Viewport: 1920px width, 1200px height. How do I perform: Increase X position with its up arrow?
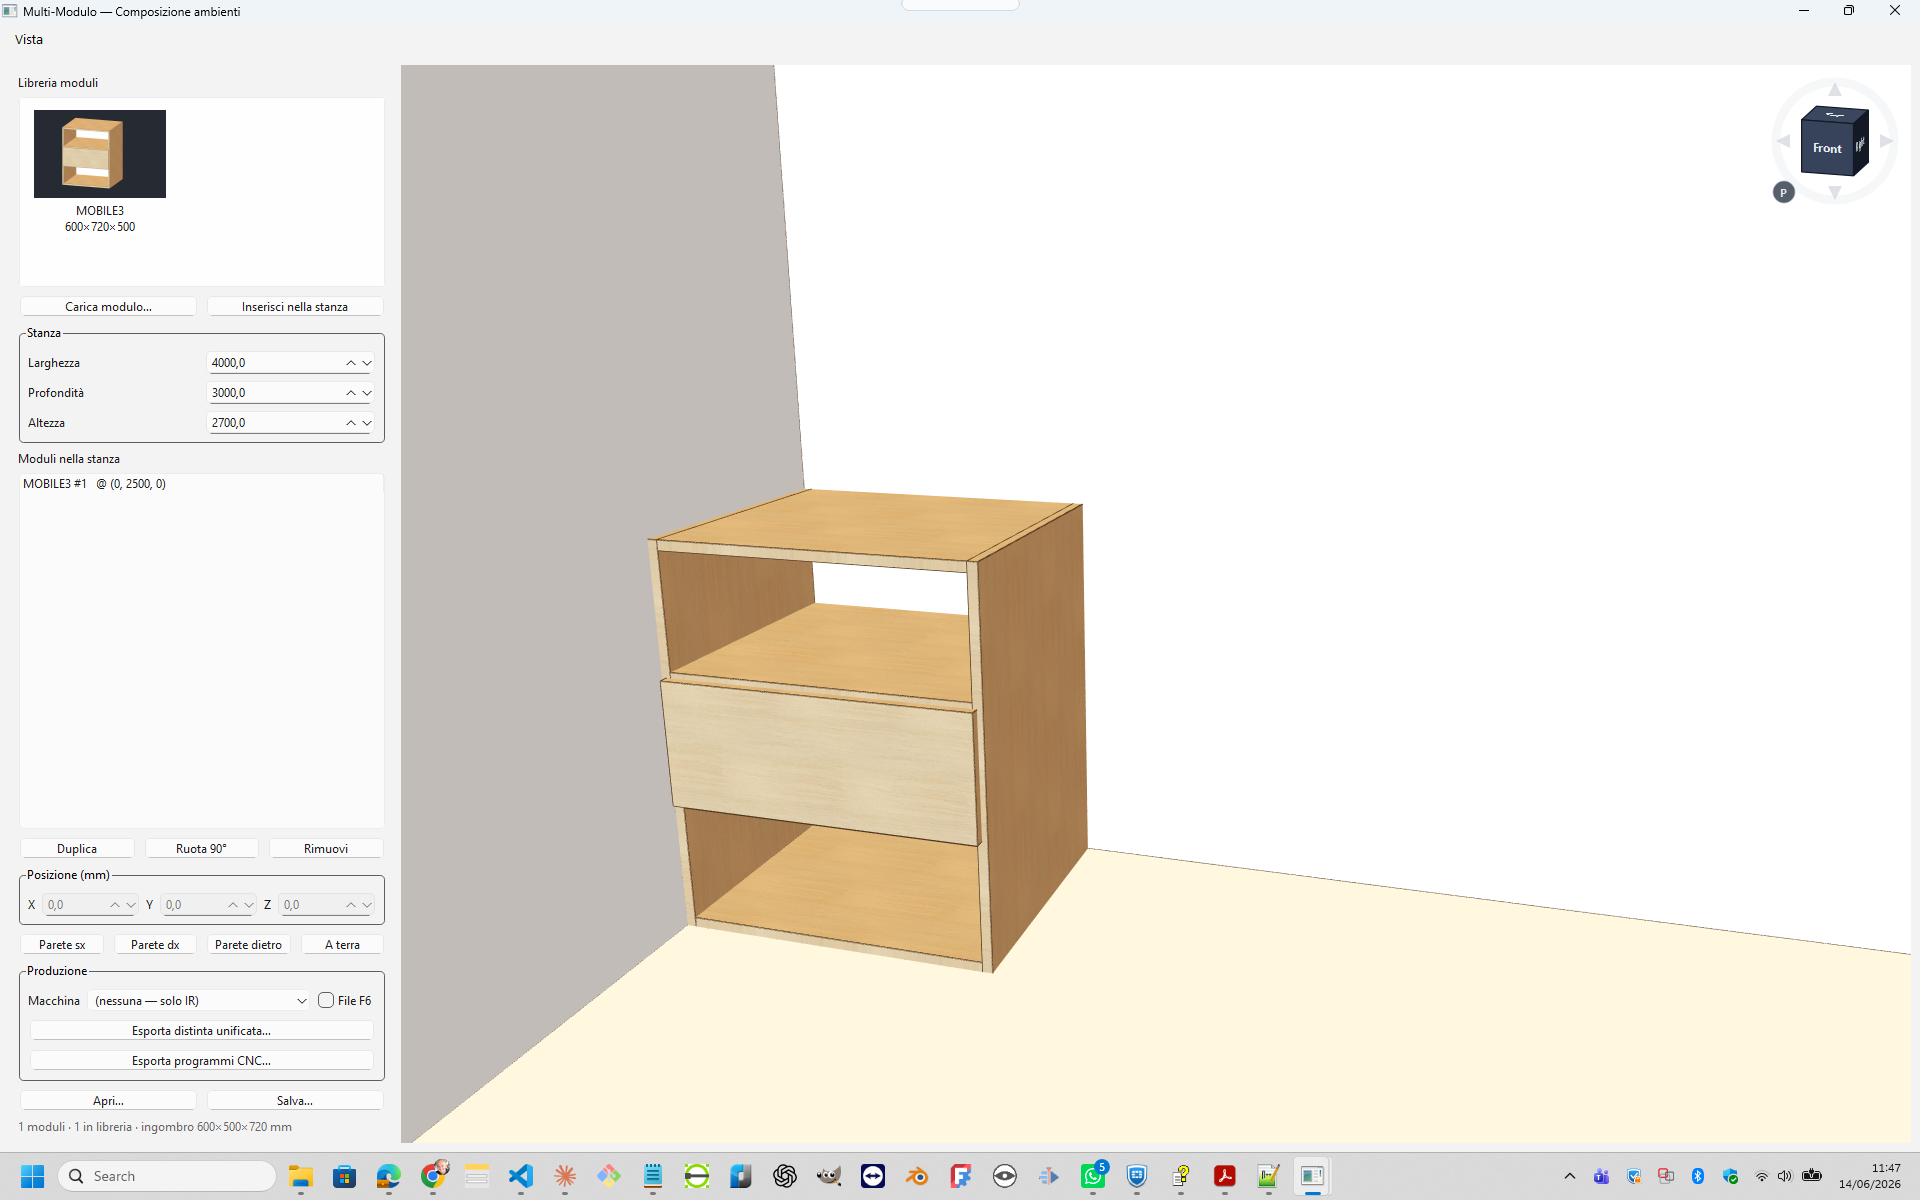(115, 905)
